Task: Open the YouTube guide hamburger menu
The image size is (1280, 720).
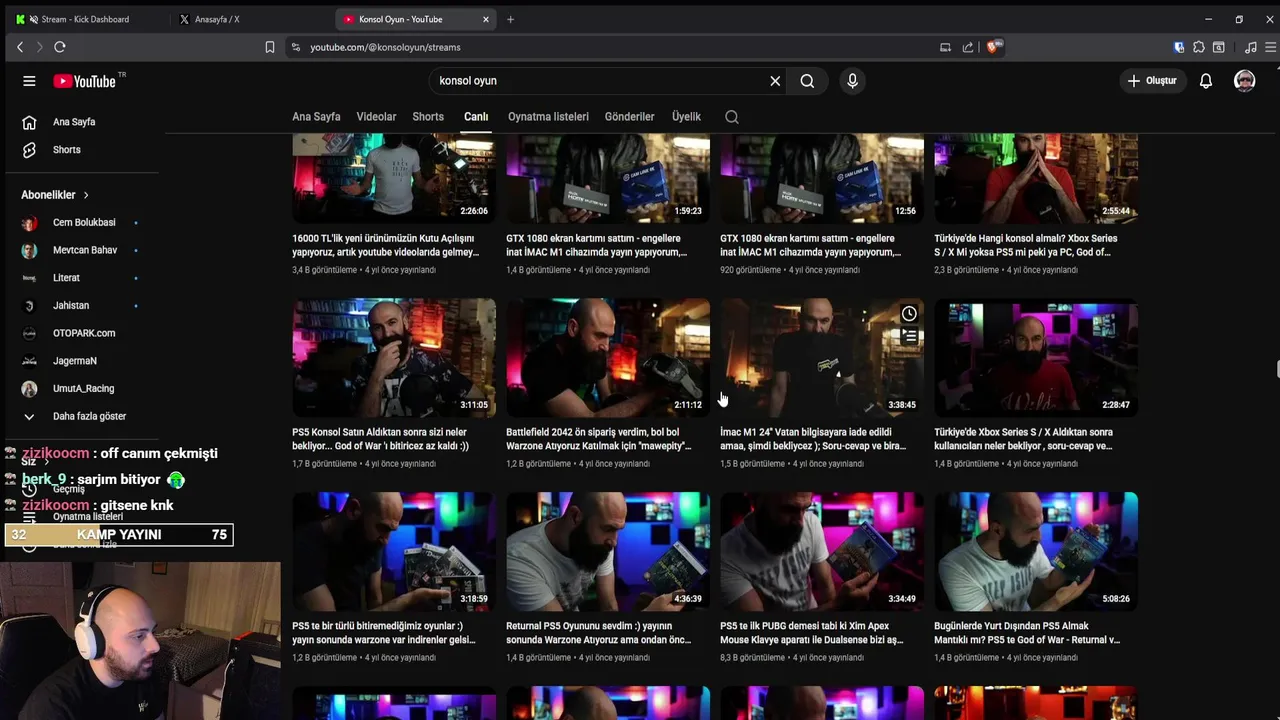Action: click(29, 81)
